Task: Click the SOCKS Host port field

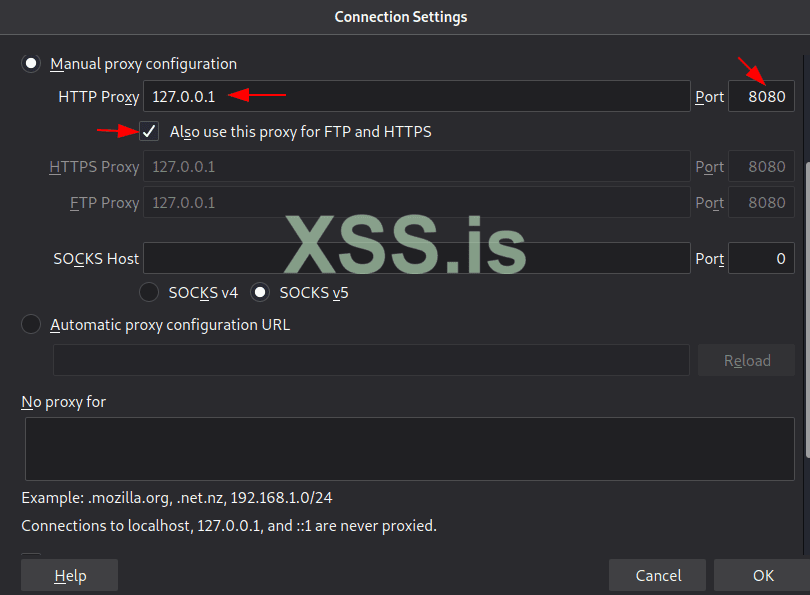Action: click(x=762, y=258)
